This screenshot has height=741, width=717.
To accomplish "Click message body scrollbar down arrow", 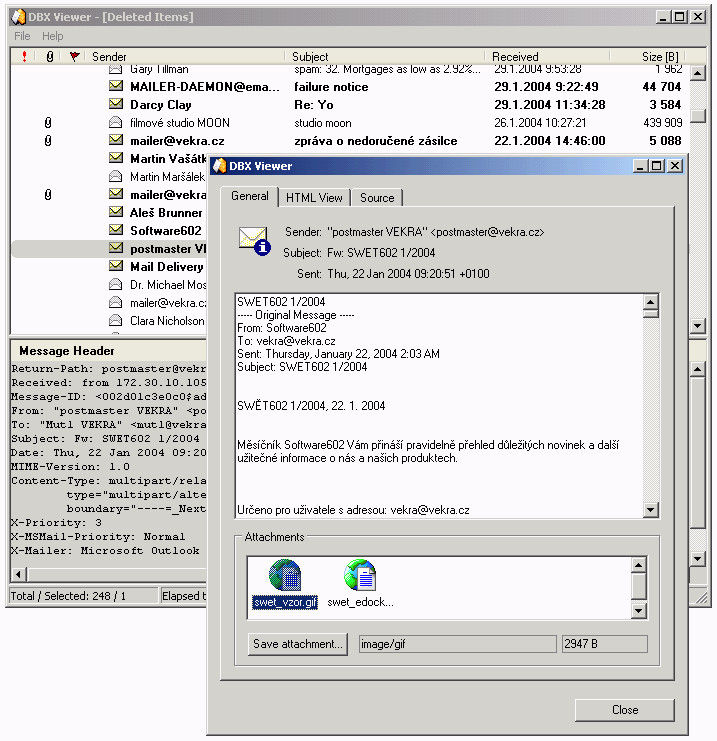I will (650, 509).
